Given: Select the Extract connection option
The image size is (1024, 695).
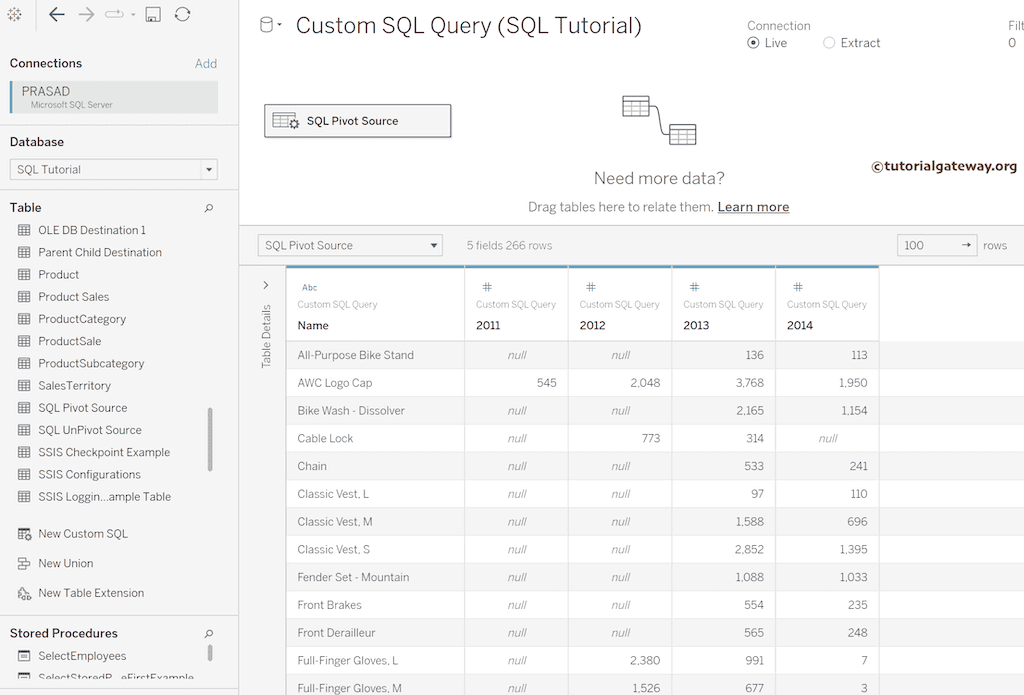Looking at the screenshot, I should coord(829,43).
